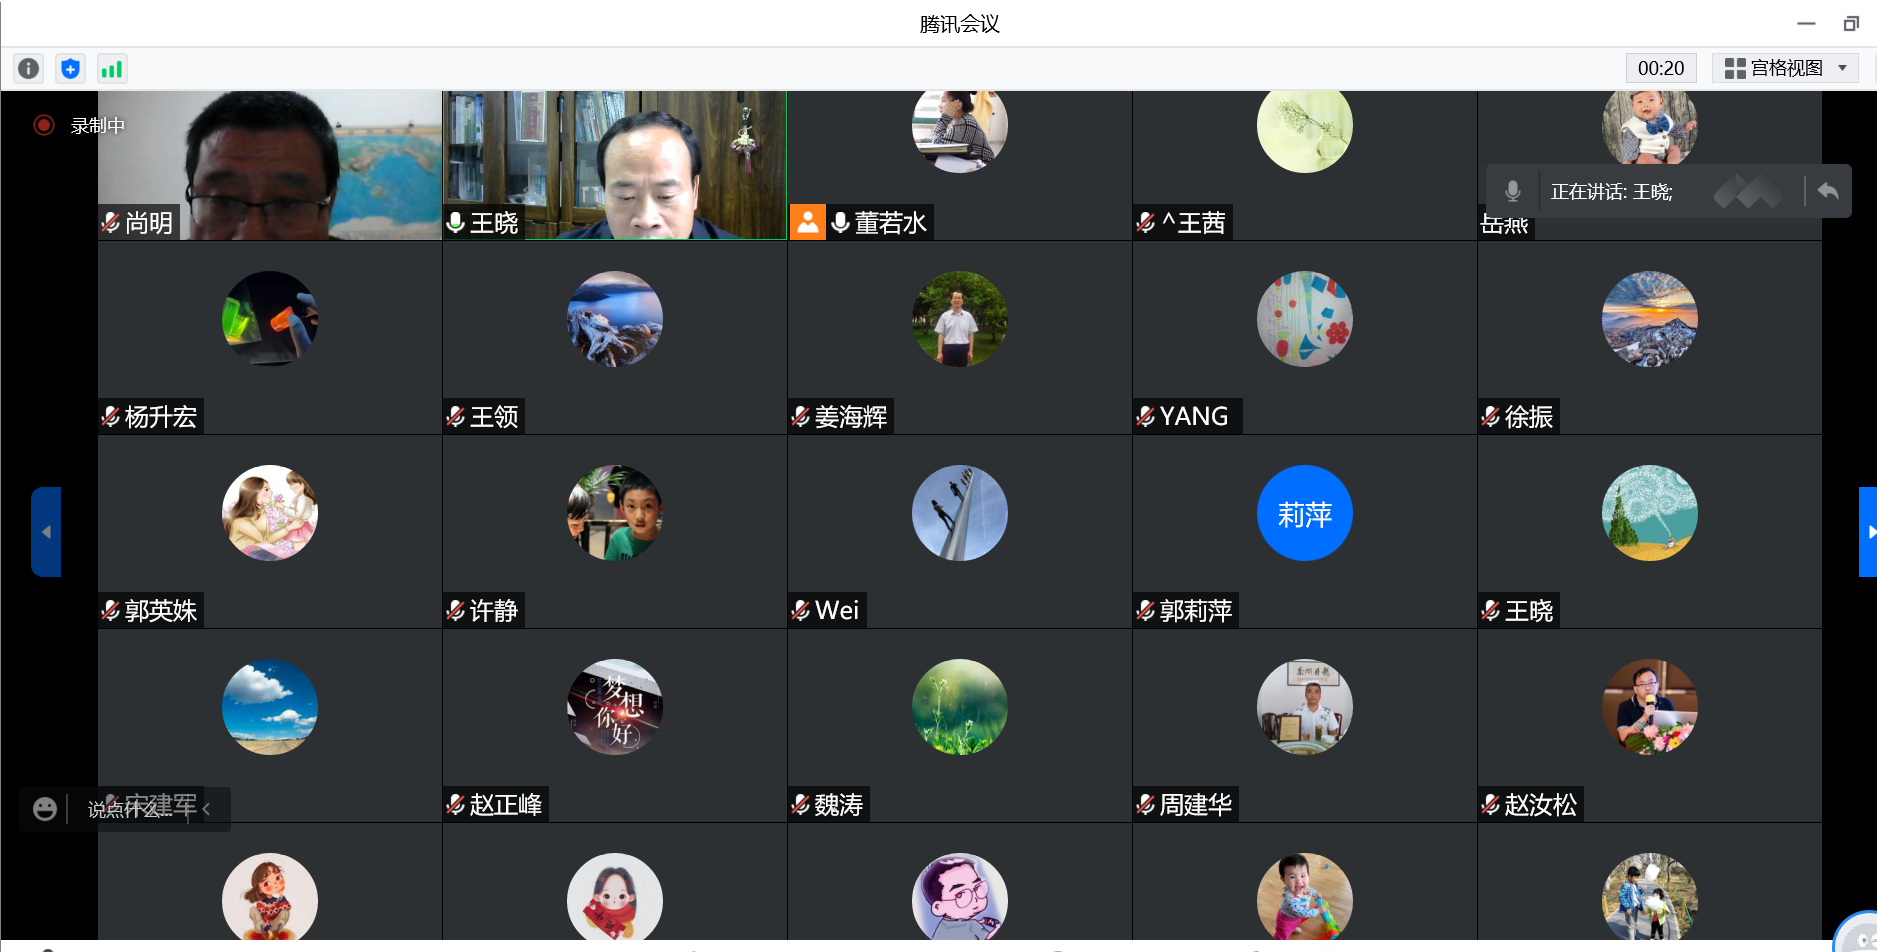The image size is (1877, 952).
Task: Click ^王茜's flower avatar
Action: (x=1305, y=128)
